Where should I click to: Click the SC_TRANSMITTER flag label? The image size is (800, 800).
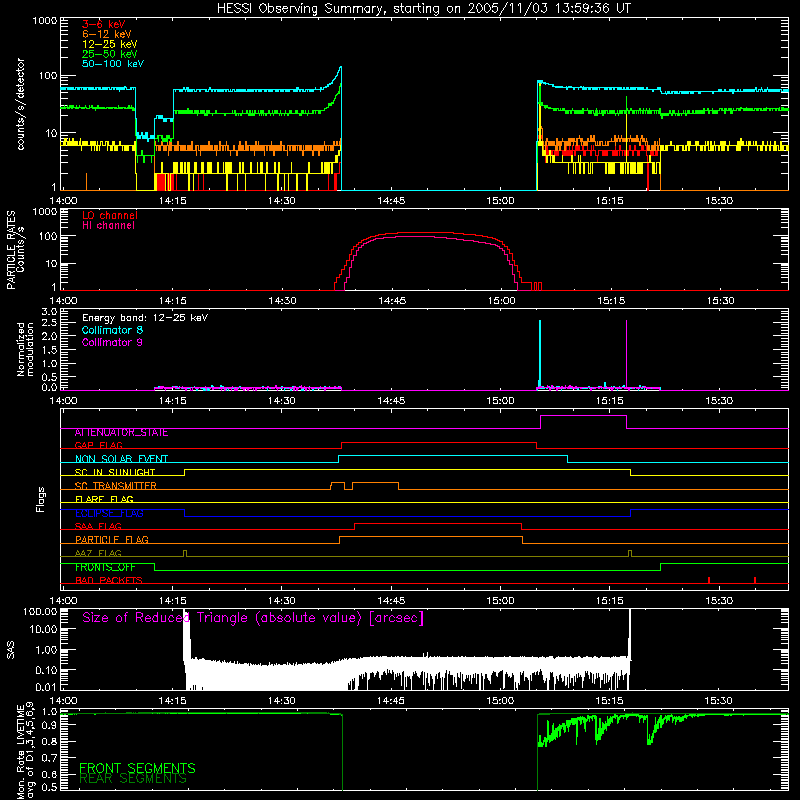(x=115, y=486)
